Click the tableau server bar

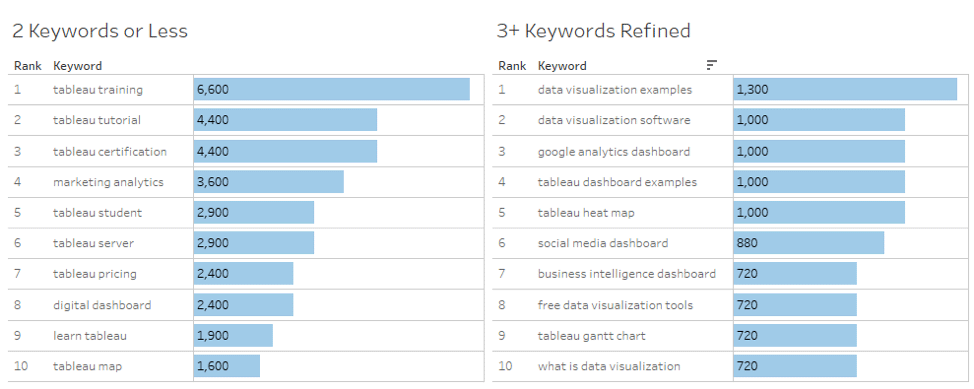(x=253, y=243)
